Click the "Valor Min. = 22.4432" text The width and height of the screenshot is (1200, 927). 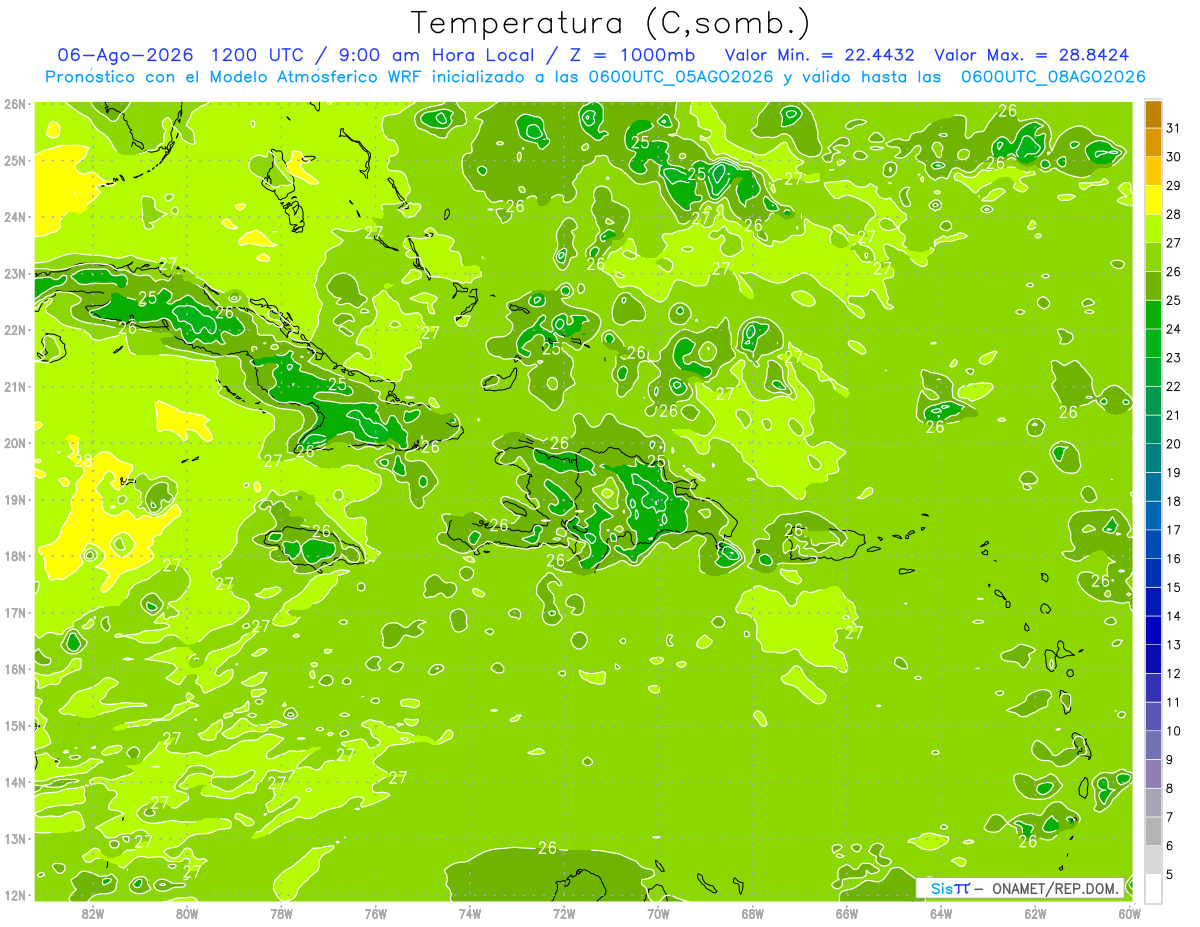coord(821,55)
